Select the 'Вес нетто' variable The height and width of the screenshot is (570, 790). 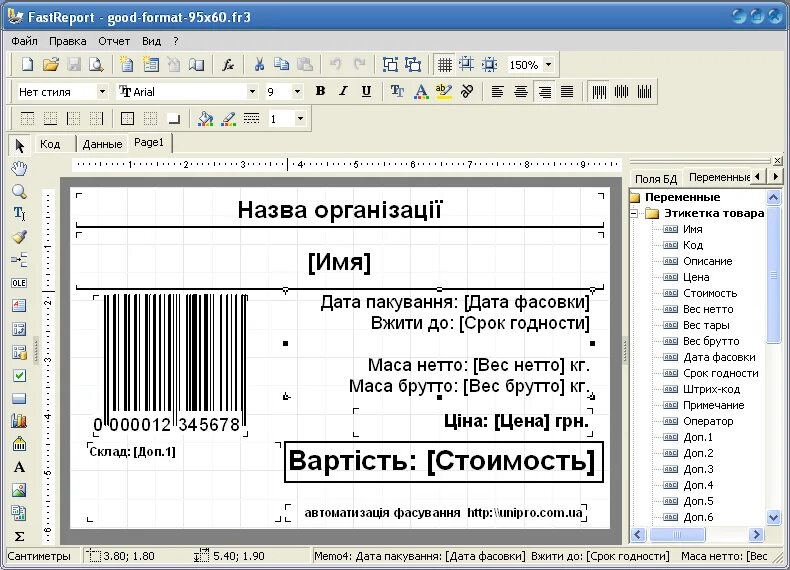(708, 309)
